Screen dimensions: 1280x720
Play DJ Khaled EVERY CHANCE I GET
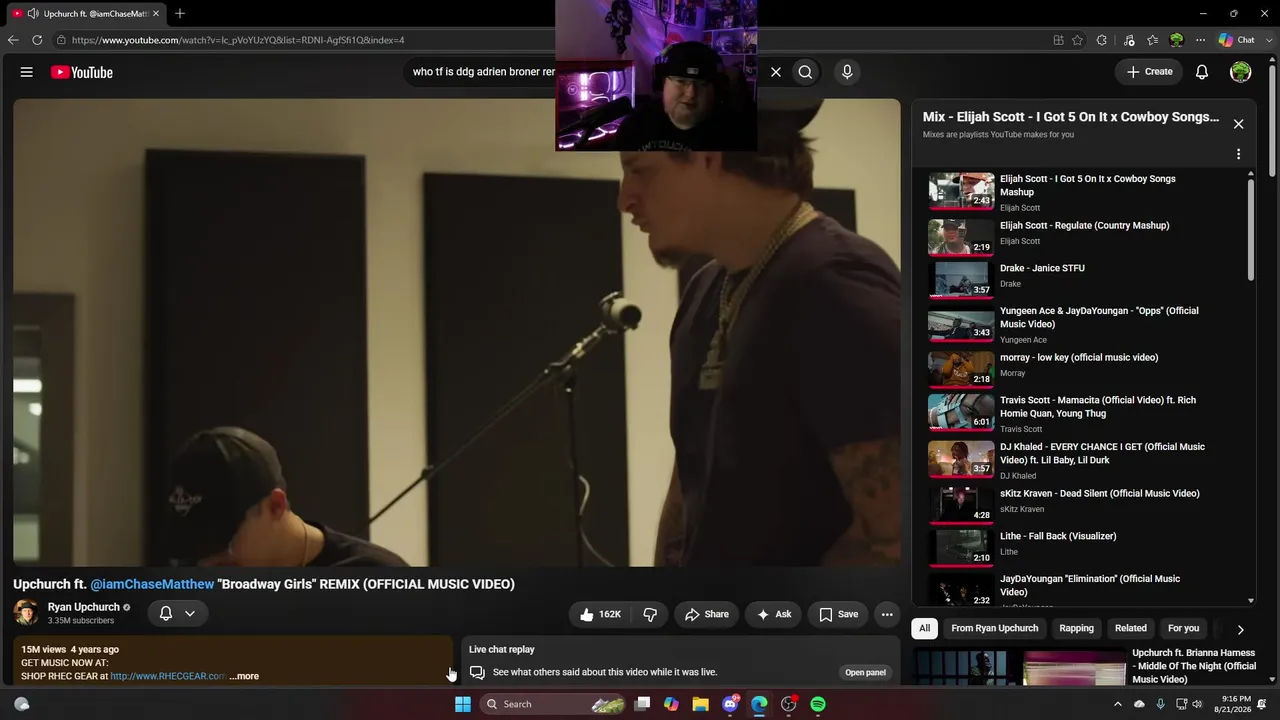click(1085, 460)
